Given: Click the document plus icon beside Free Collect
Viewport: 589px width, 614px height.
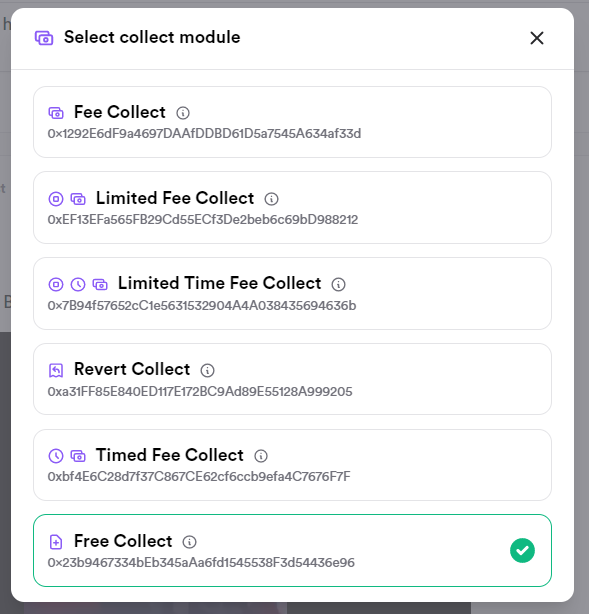Looking at the screenshot, I should tap(56, 542).
